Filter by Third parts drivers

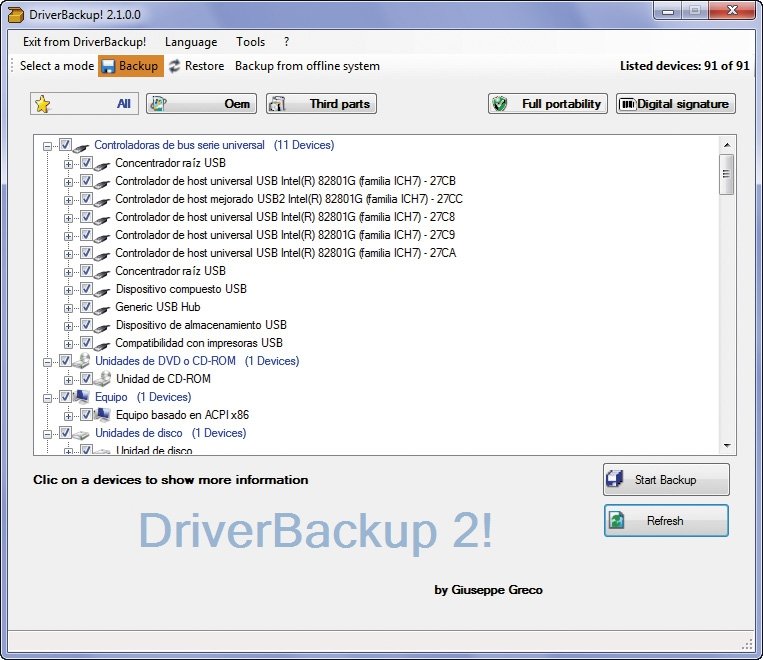(321, 104)
